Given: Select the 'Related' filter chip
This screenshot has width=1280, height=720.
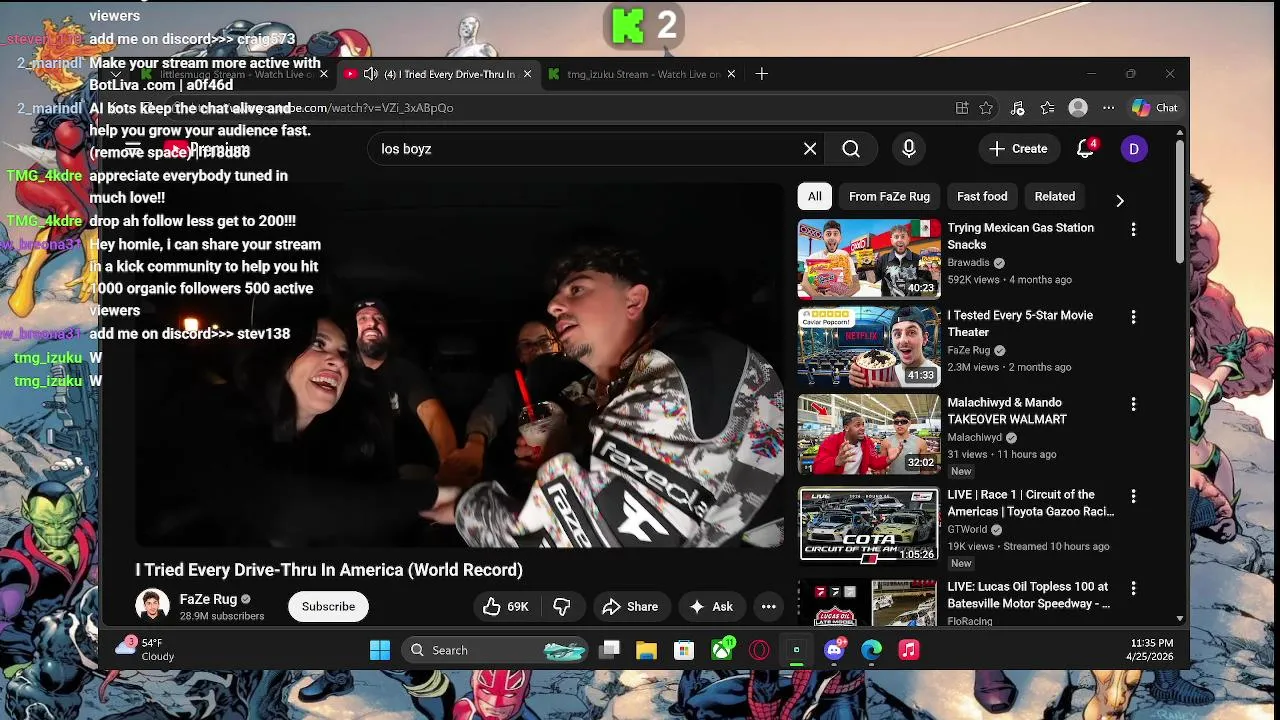Looking at the screenshot, I should (1055, 196).
